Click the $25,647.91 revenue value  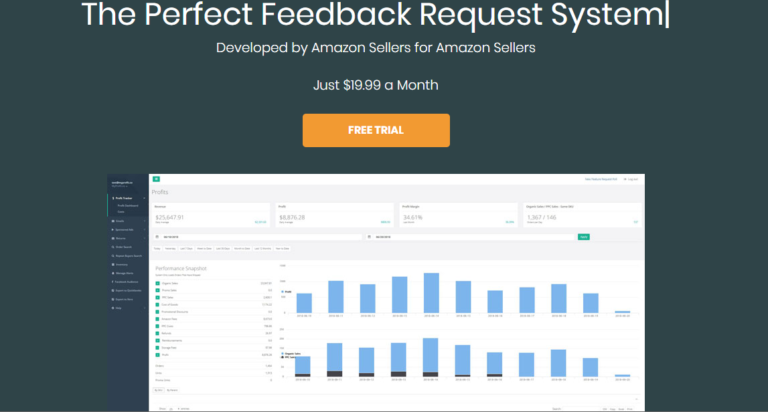pyautogui.click(x=169, y=218)
